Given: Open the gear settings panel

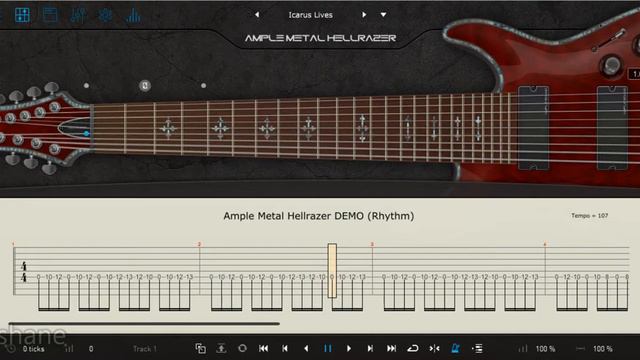Looking at the screenshot, I should [x=106, y=15].
